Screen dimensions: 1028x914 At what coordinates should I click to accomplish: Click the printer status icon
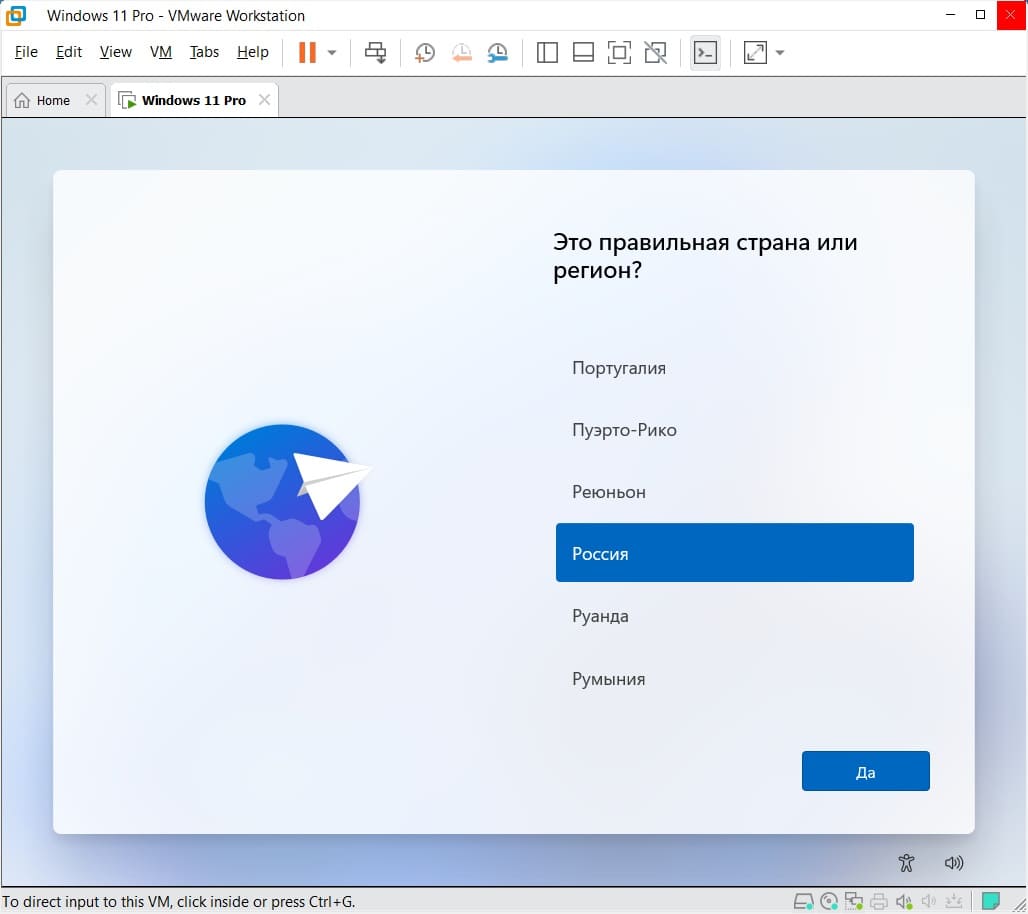pyautogui.click(x=879, y=902)
